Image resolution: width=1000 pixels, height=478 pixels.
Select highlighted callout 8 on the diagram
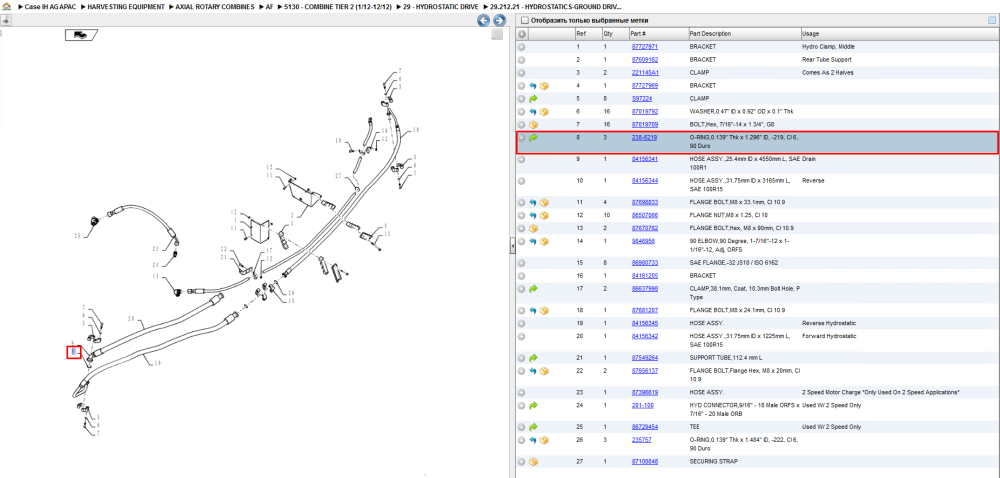click(74, 352)
